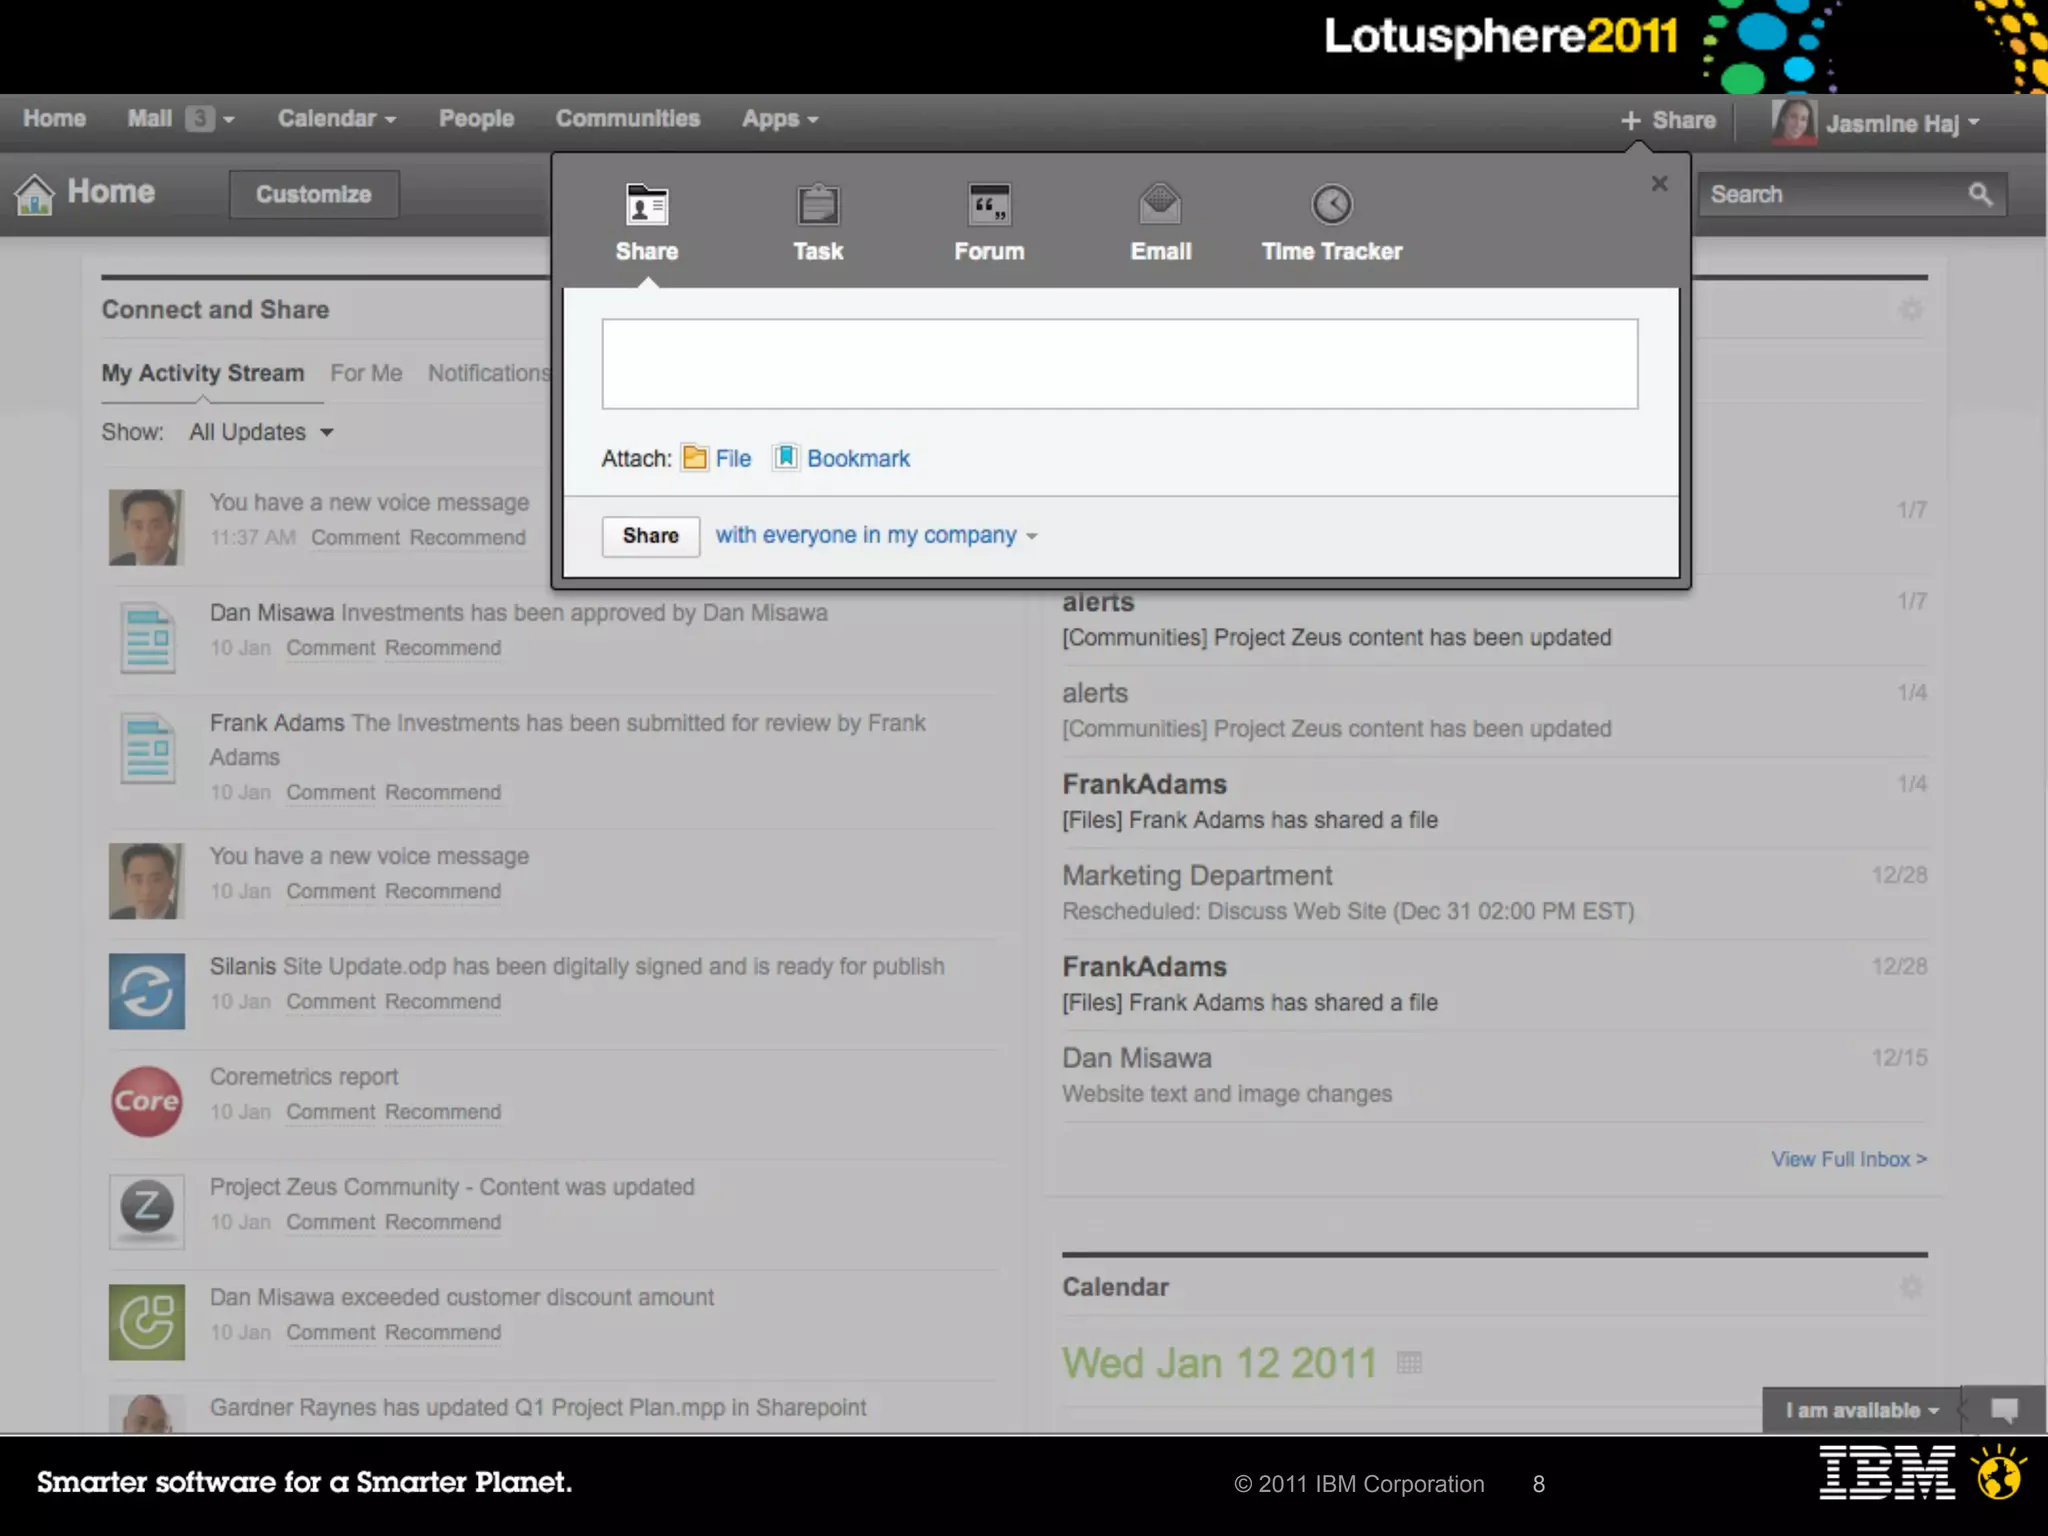Click the plus Share button in the navbar
Screen dimensions: 2048x1536
[1668, 121]
